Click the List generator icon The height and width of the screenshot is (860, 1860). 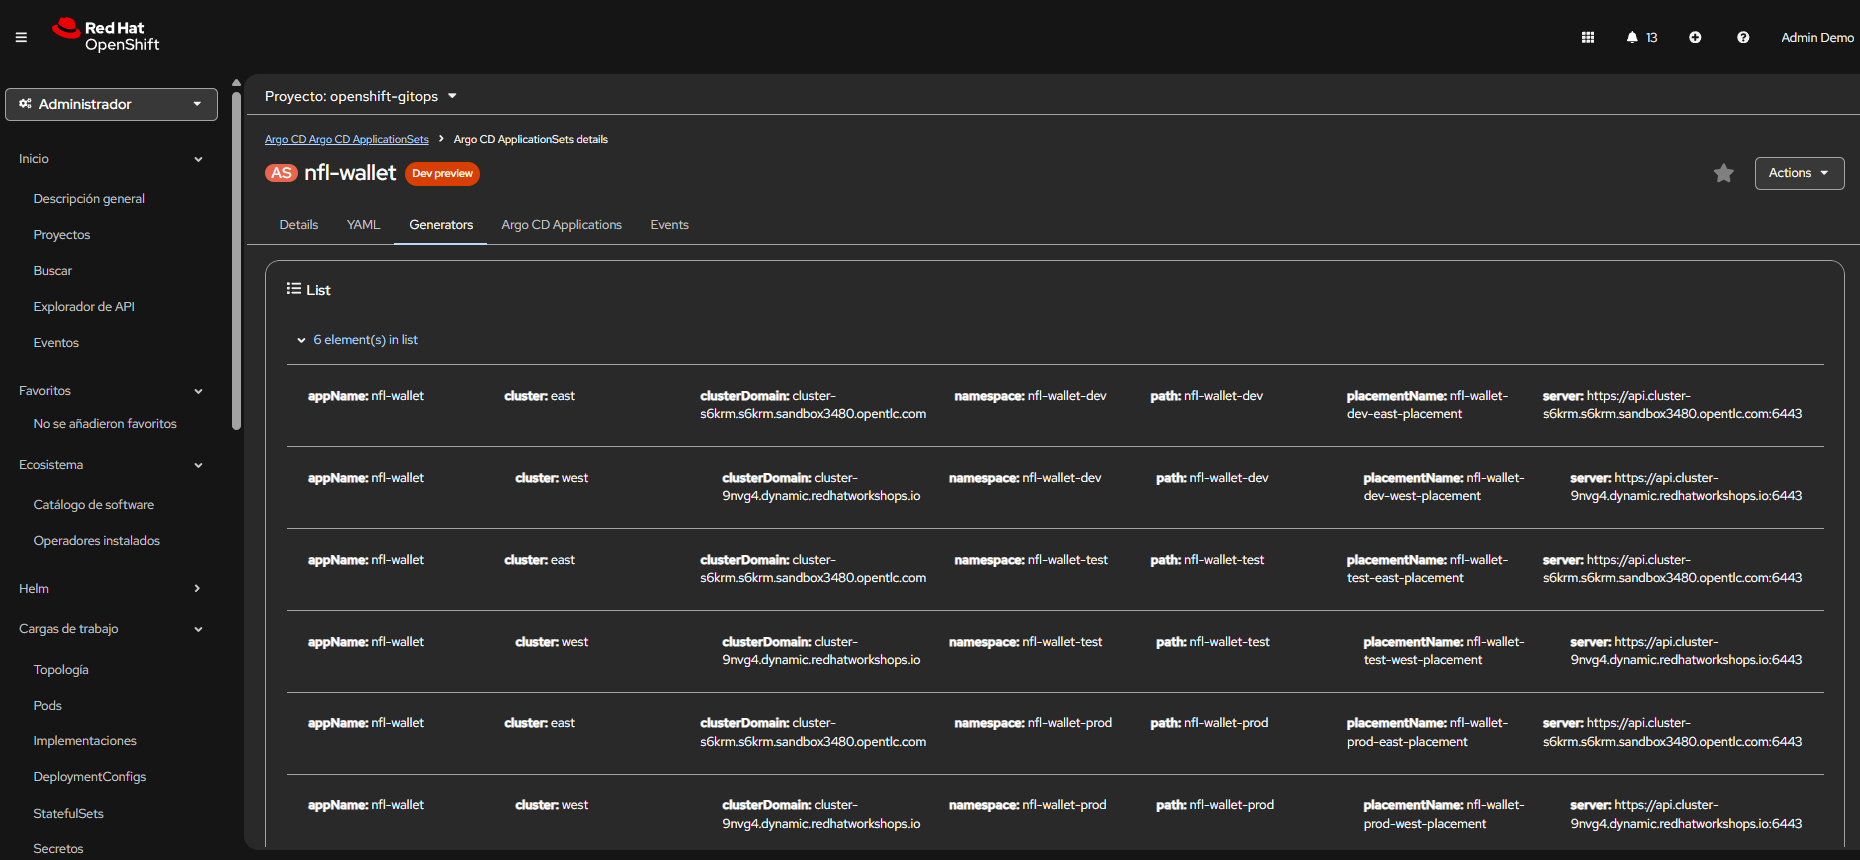click(x=293, y=289)
